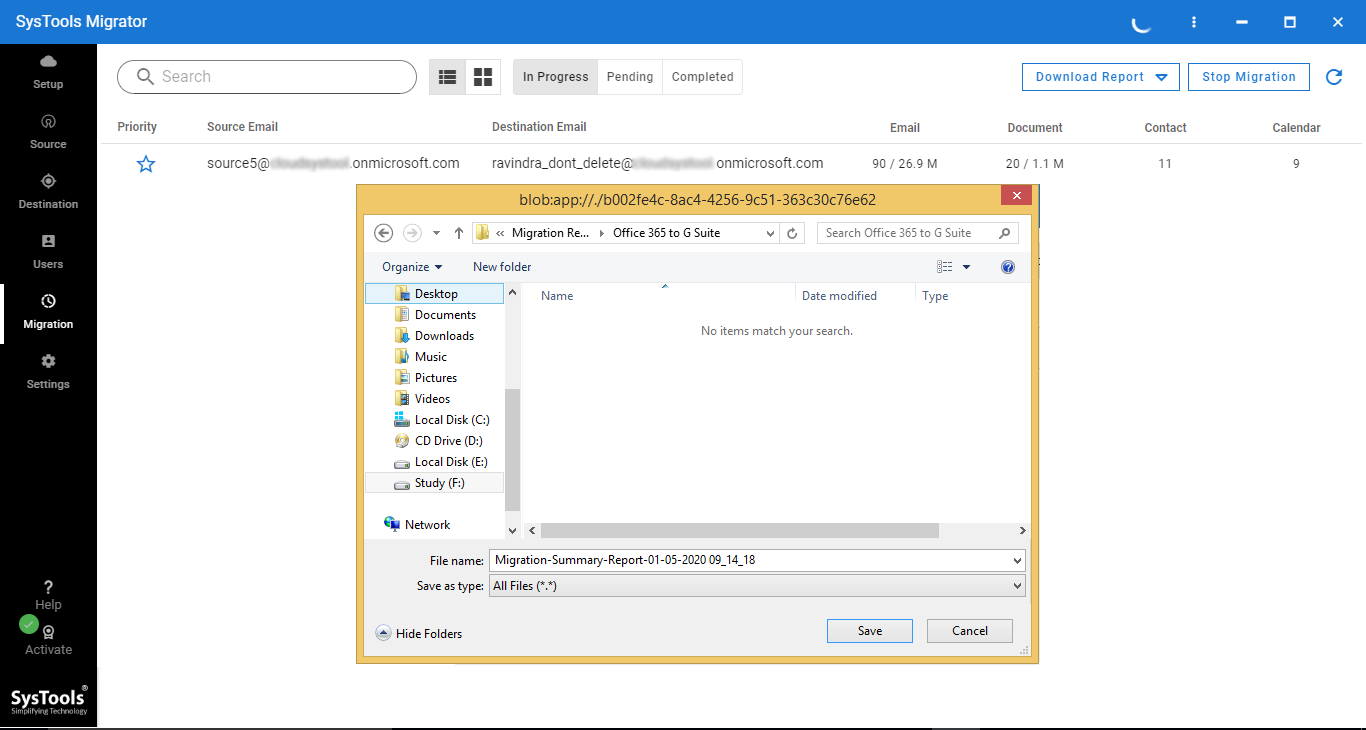The height and width of the screenshot is (730, 1366).
Task: Click Office 365 to G Suite breadcrumb
Action: 666,233
